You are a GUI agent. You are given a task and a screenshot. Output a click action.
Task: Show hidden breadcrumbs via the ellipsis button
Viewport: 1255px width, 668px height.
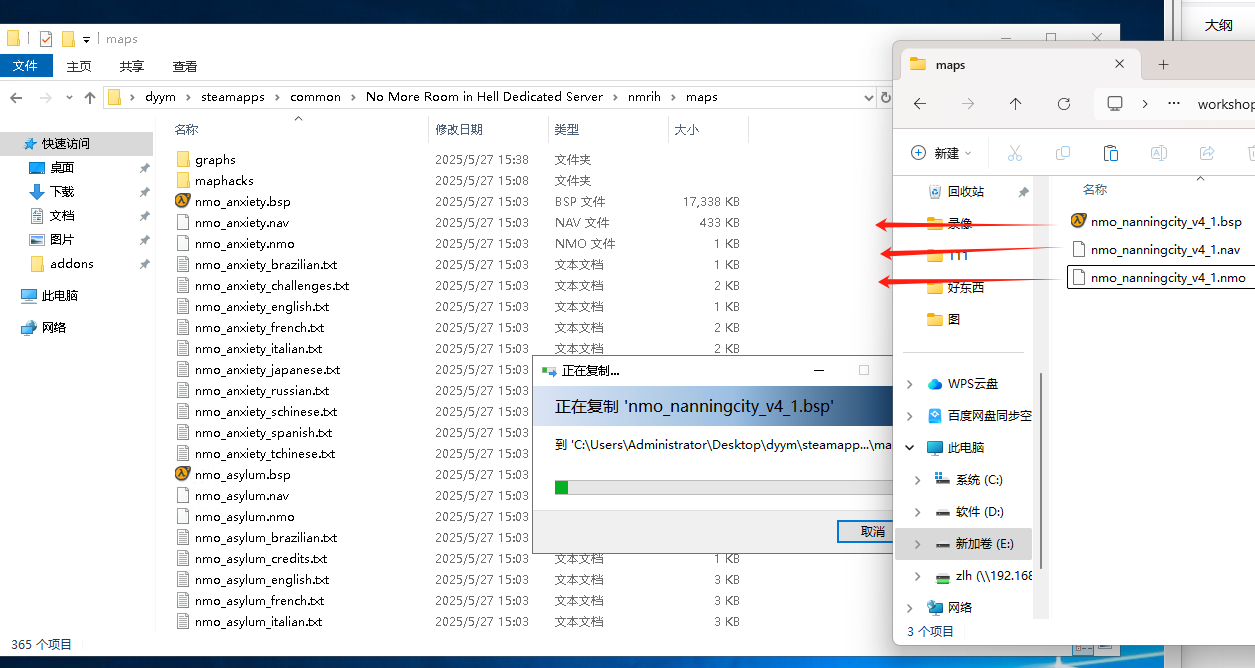click(1175, 104)
